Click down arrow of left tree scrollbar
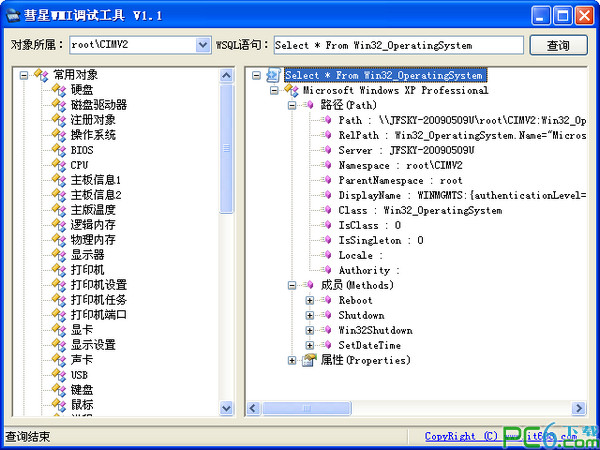 227,408
